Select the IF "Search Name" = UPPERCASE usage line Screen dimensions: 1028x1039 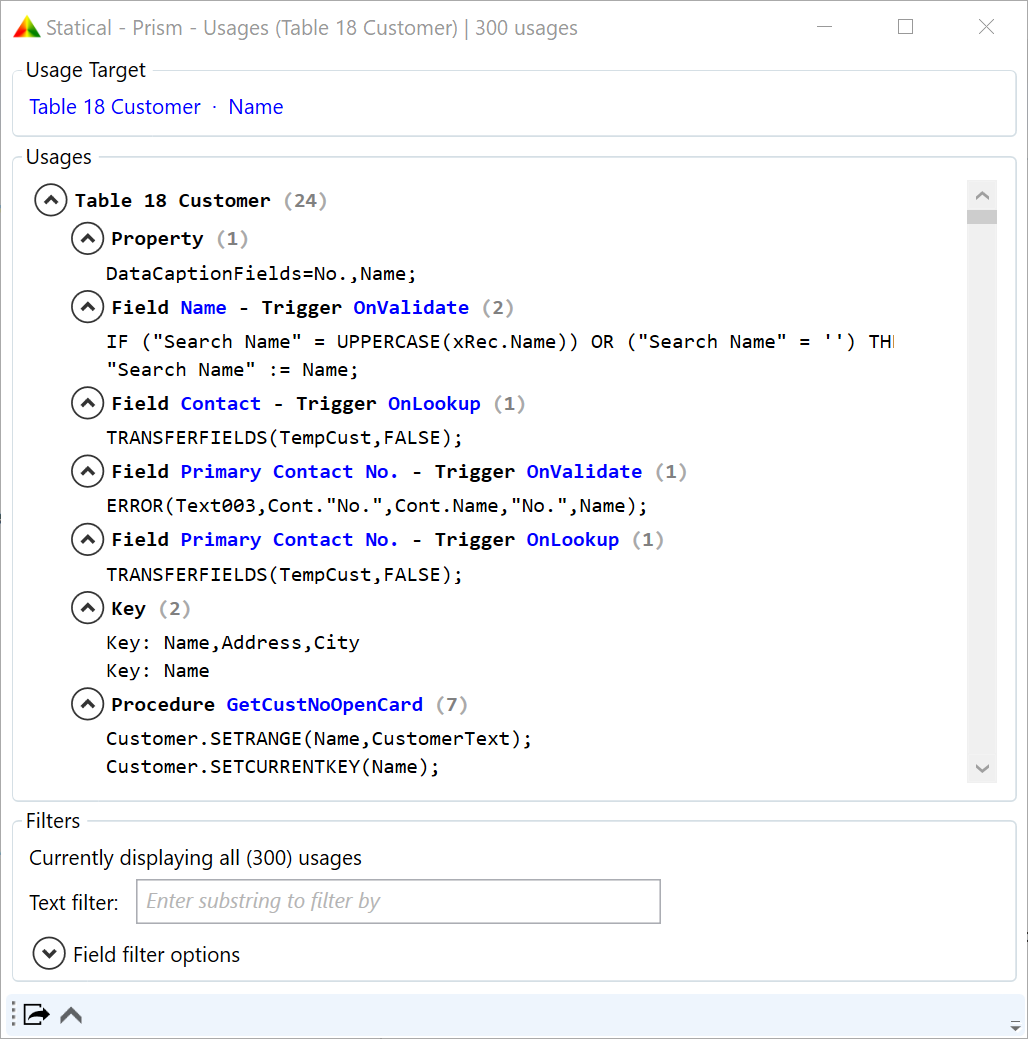point(500,342)
